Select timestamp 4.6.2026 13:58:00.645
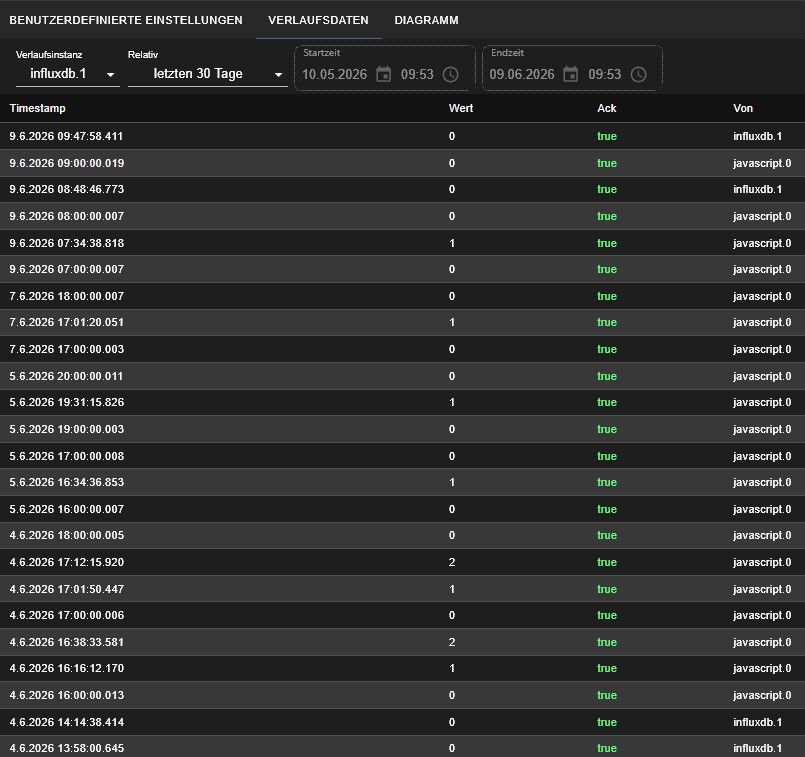This screenshot has width=805, height=757. tap(67, 748)
